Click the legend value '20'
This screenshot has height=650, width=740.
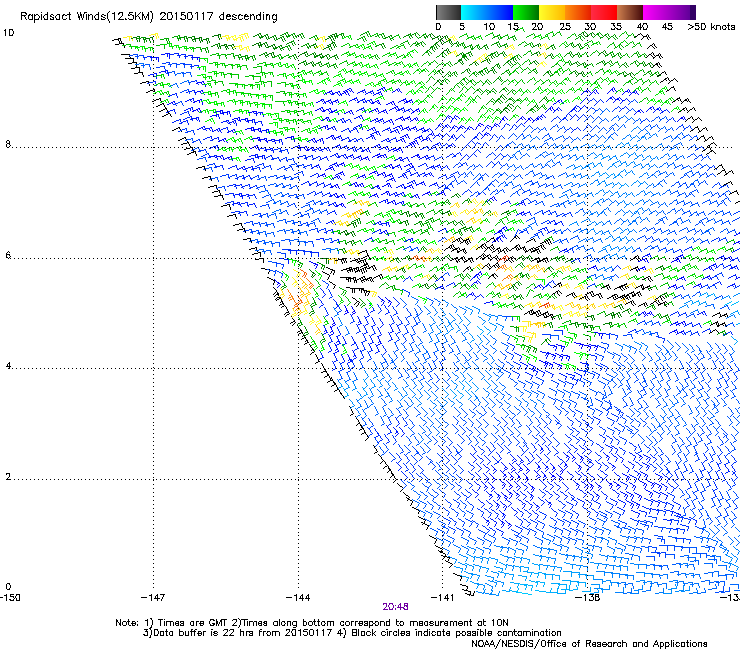(x=537, y=27)
